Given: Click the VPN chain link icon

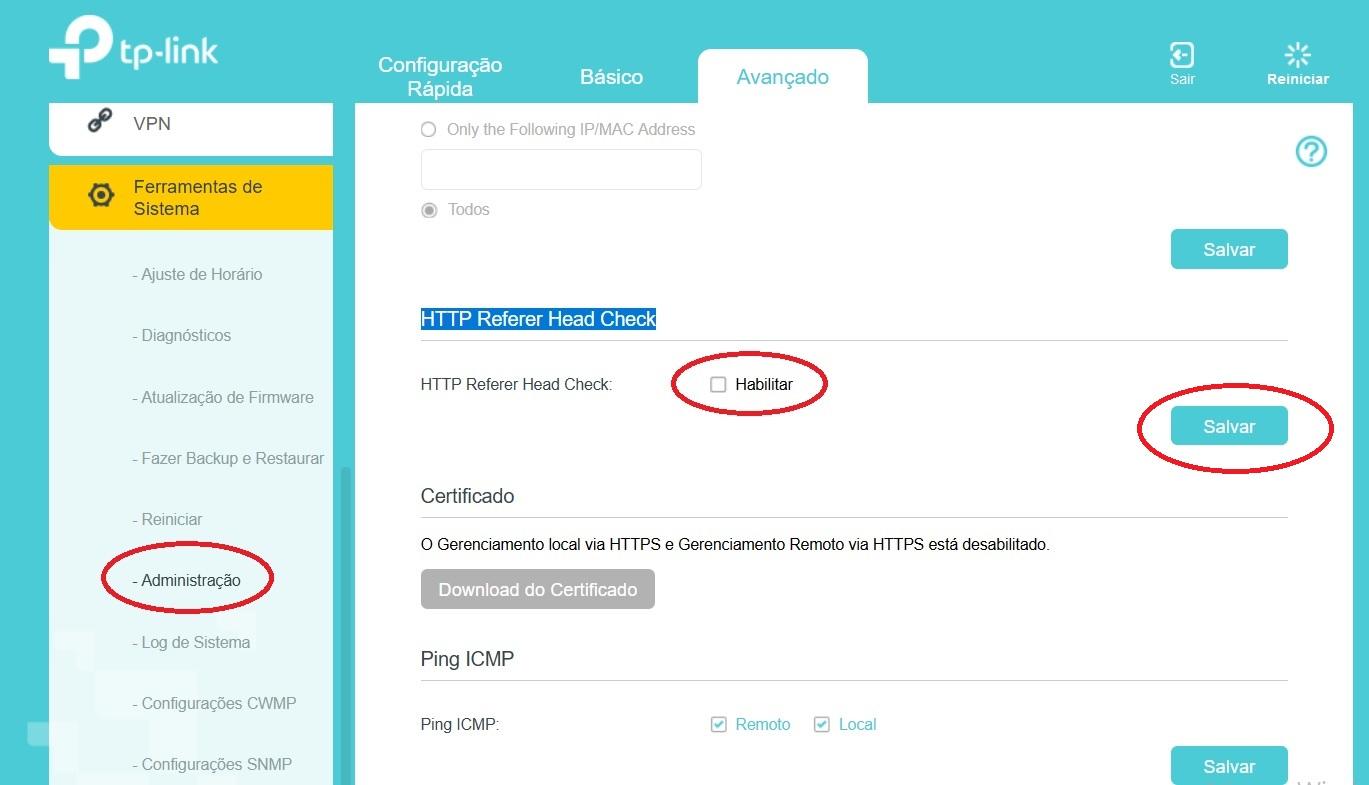Looking at the screenshot, I should (100, 122).
